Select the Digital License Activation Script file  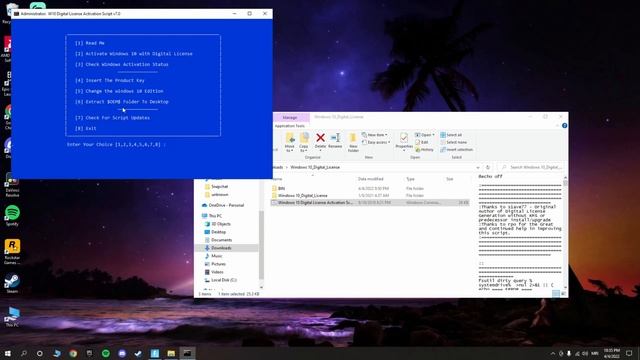pyautogui.click(x=370, y=202)
